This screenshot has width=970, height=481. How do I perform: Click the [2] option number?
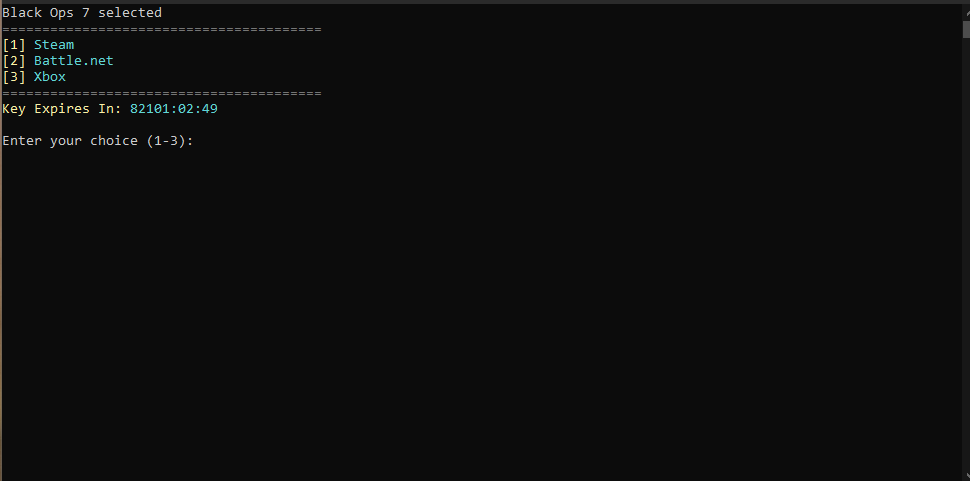tap(14, 61)
